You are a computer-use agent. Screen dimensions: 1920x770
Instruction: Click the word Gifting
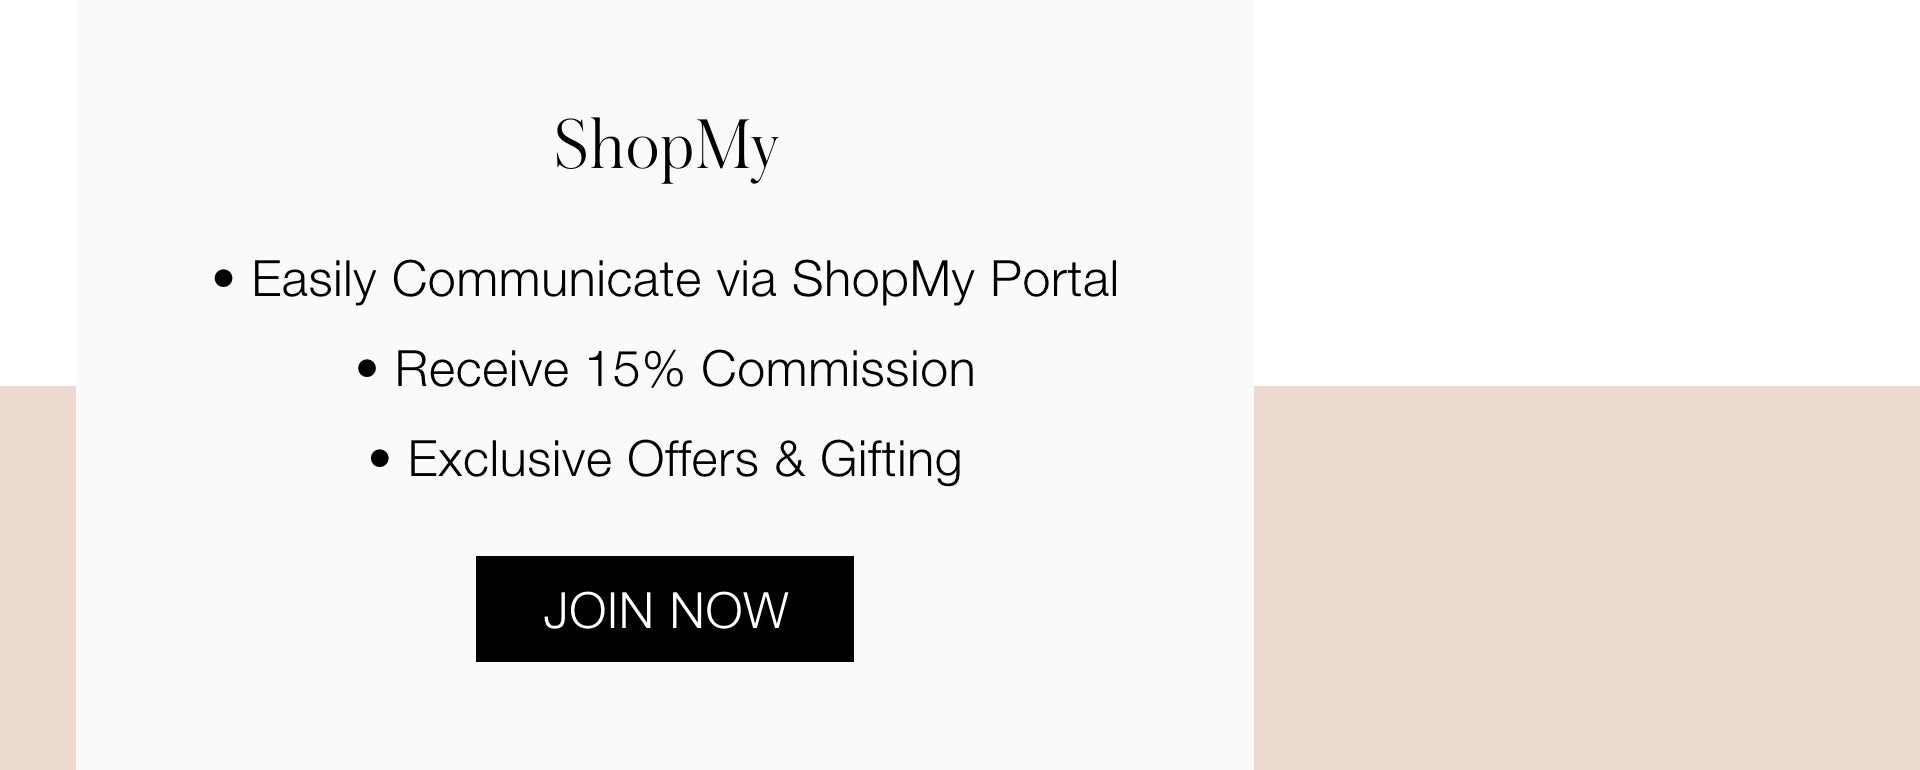tap(890, 461)
